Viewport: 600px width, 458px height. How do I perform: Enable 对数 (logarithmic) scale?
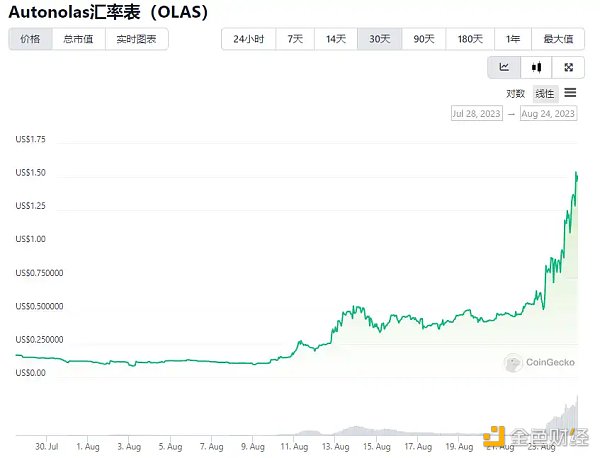click(516, 94)
